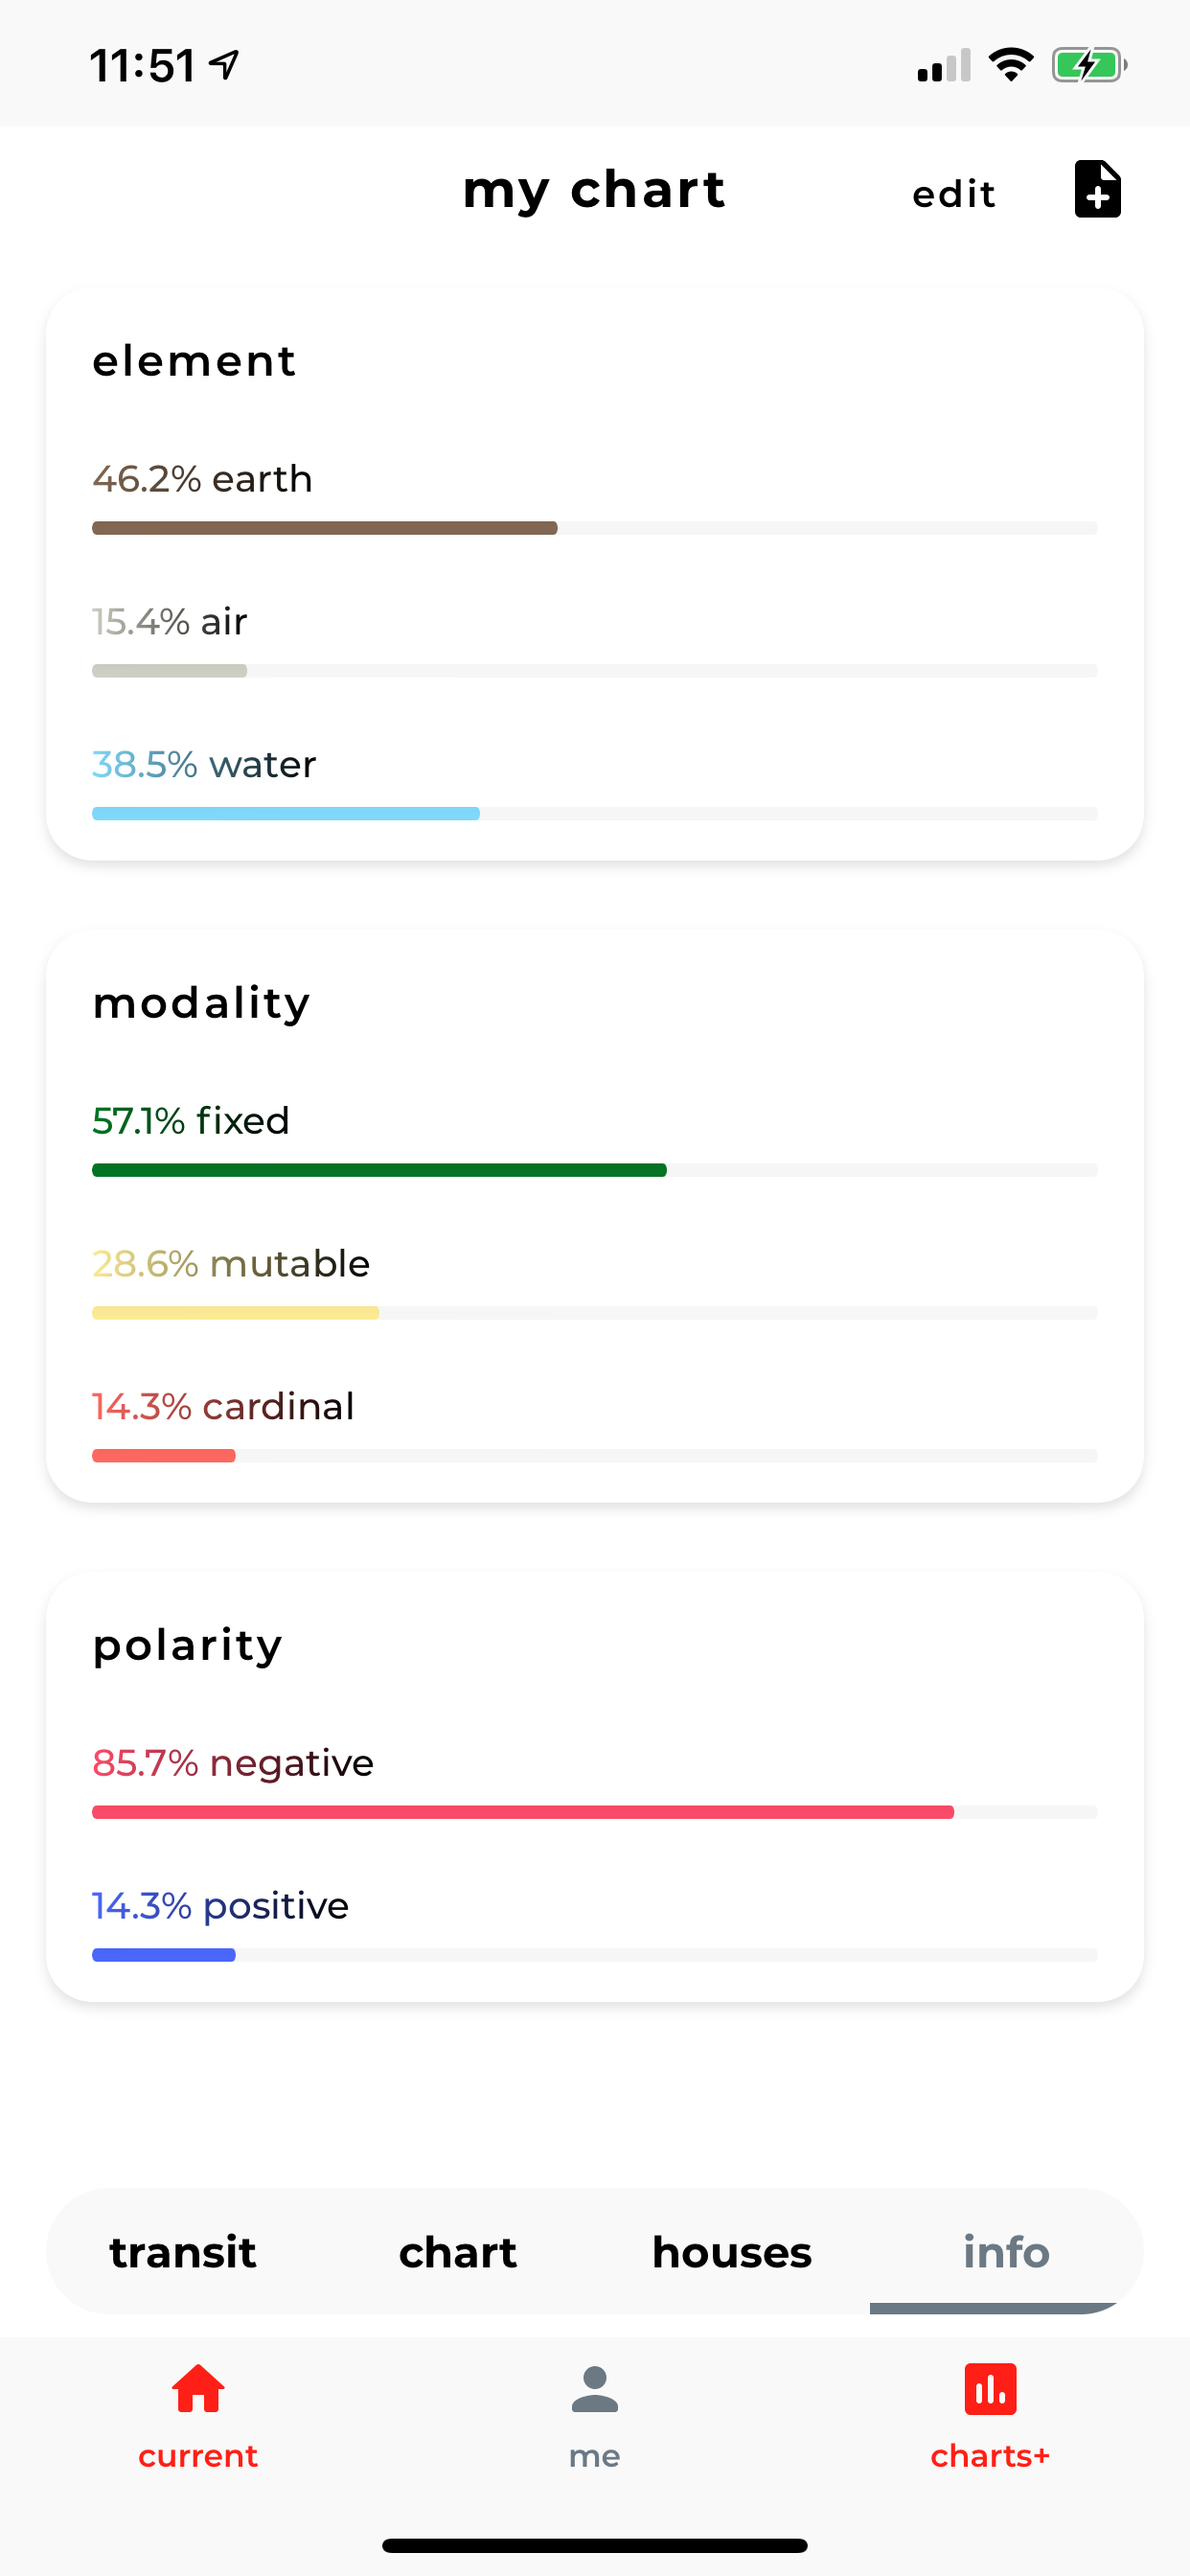
Task: Open the houses tab
Action: [x=732, y=2252]
